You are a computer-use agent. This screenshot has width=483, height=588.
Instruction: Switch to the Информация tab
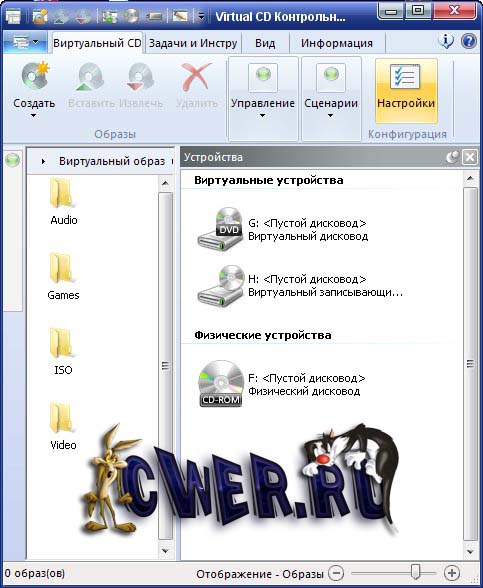point(337,43)
